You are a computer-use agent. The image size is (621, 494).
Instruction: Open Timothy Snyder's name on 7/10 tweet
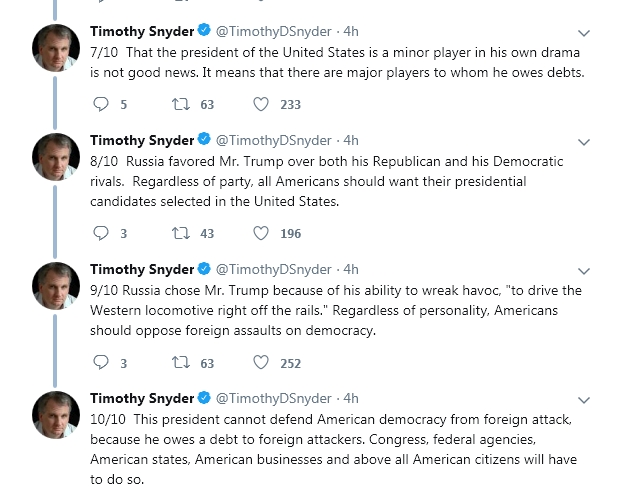[141, 31]
